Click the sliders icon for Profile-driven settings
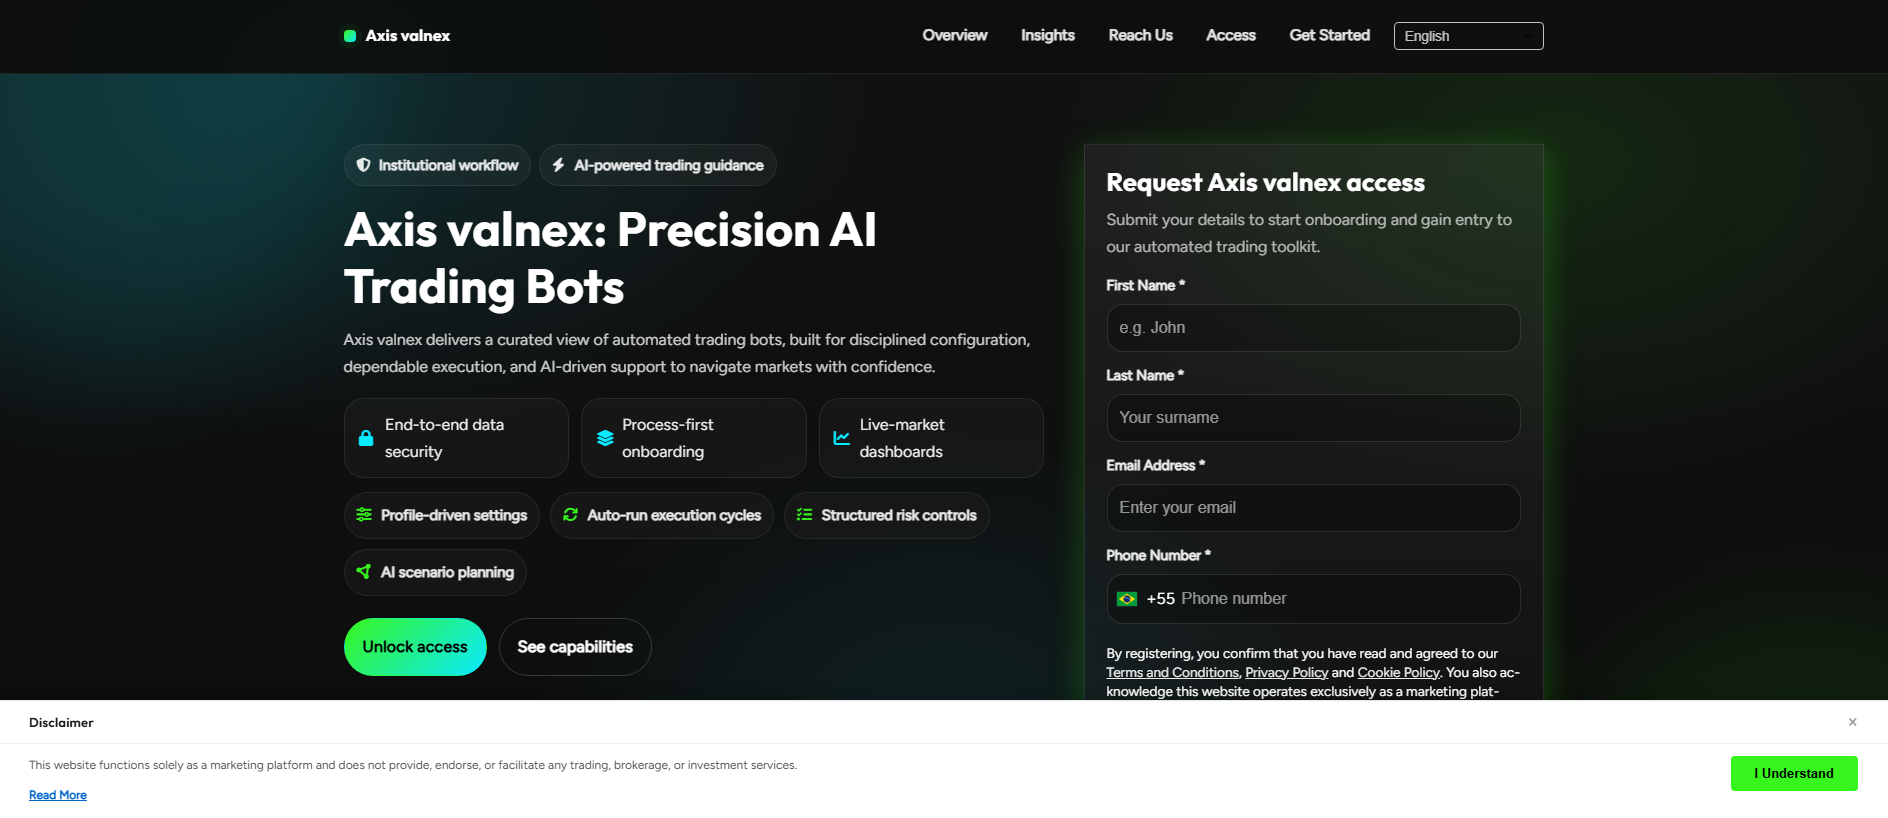Image resolution: width=1888 pixels, height=818 pixels. pyautogui.click(x=364, y=515)
